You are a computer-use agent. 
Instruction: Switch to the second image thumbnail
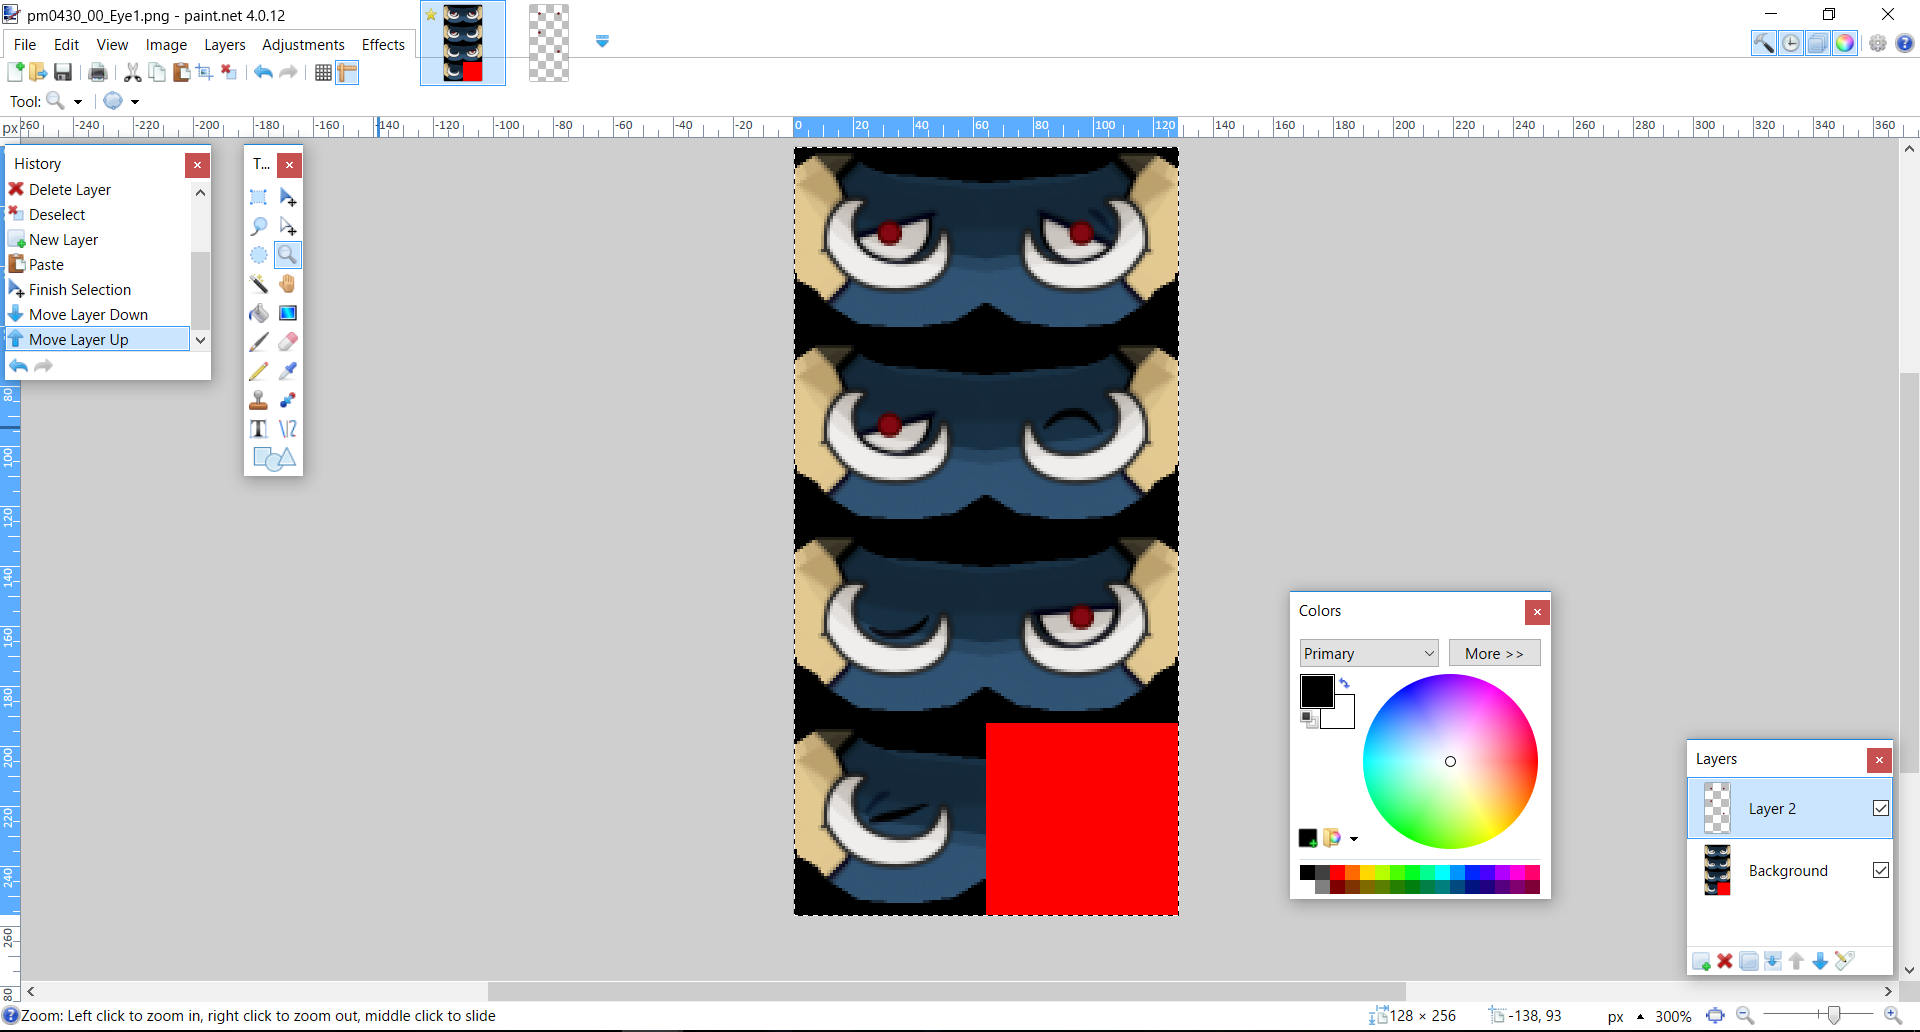(x=548, y=43)
